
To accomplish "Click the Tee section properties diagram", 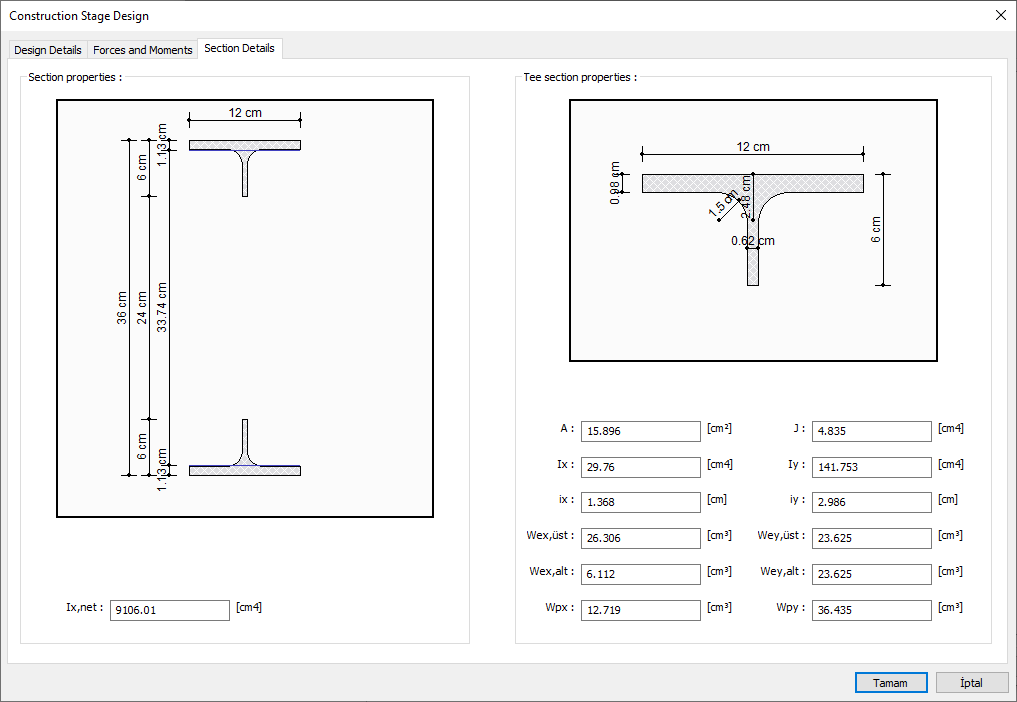I will tap(753, 230).
